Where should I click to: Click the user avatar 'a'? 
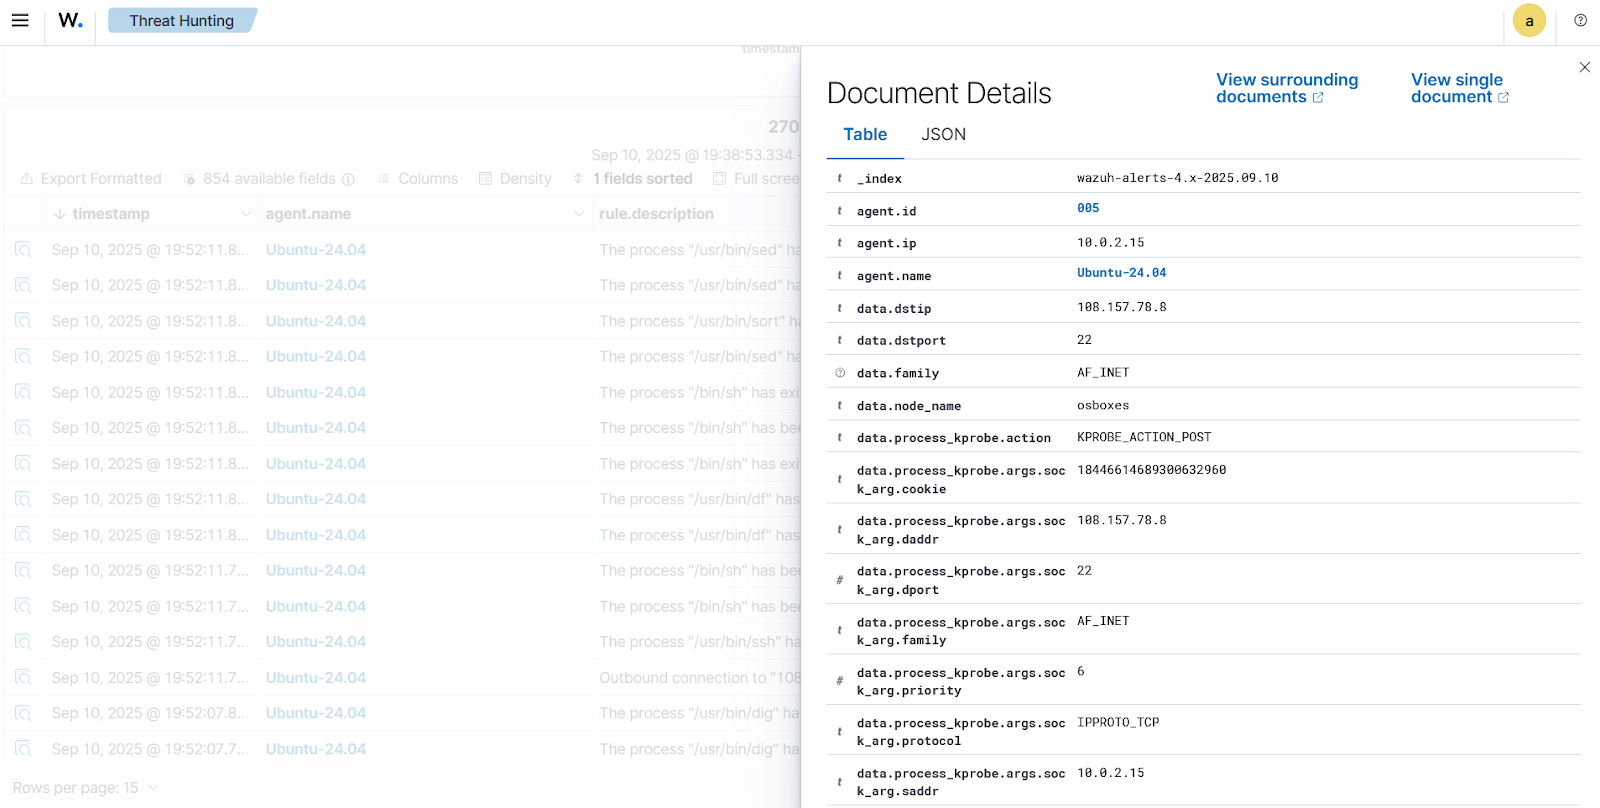[x=1528, y=21]
